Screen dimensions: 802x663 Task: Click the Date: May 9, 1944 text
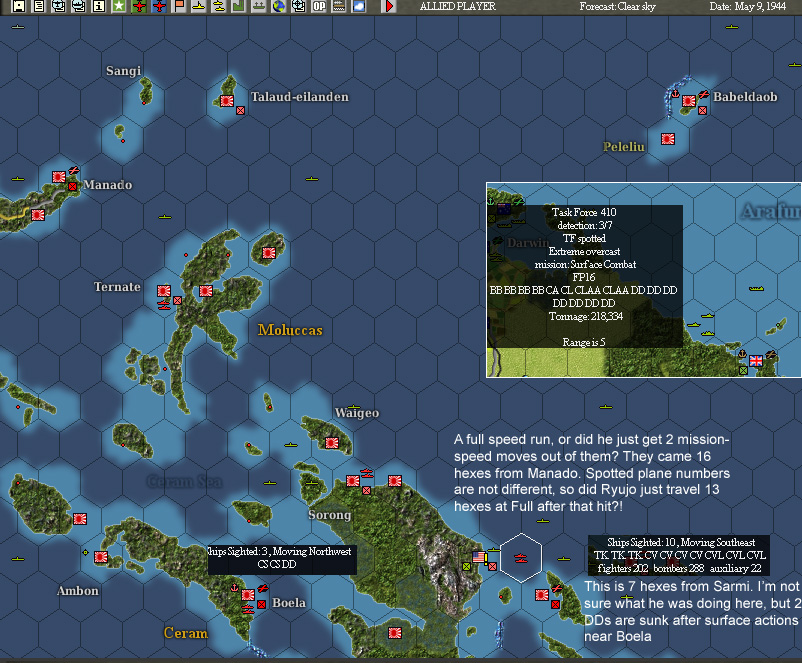click(747, 7)
